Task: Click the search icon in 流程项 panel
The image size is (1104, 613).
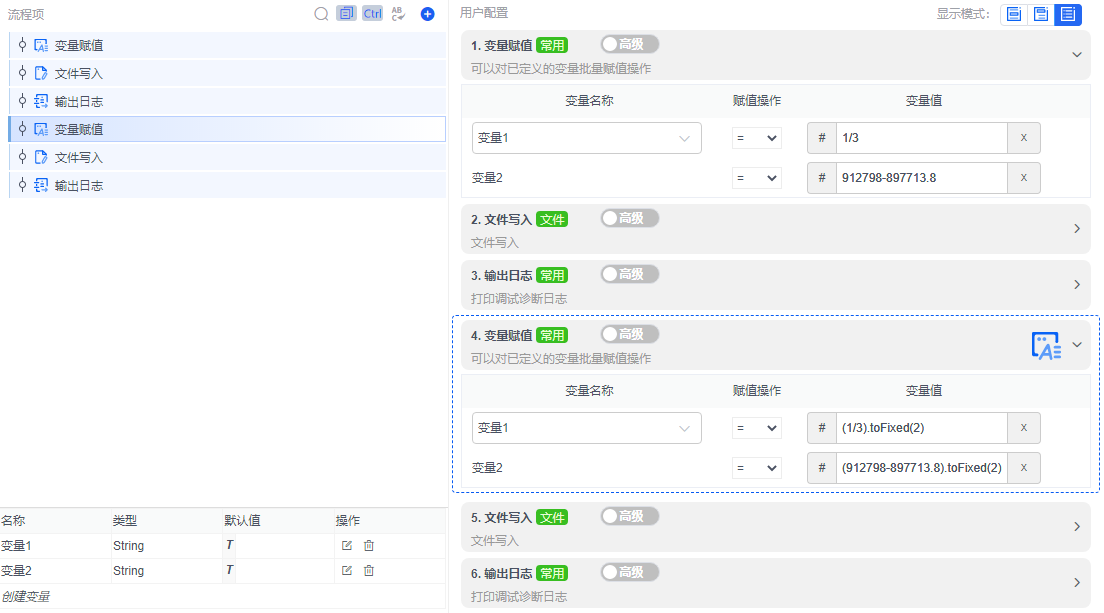Action: [x=321, y=14]
